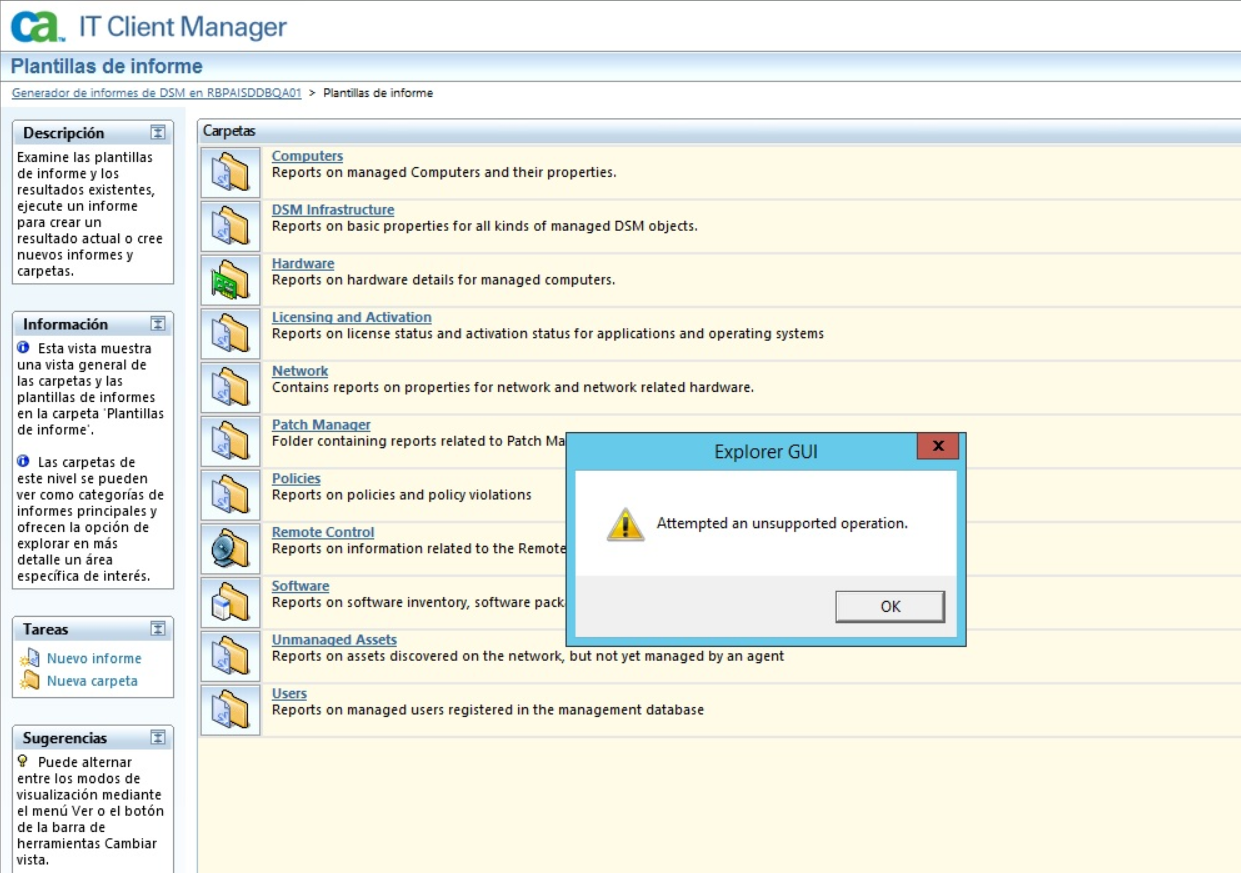
Task: Open the Software folder icon
Action: 230,599
